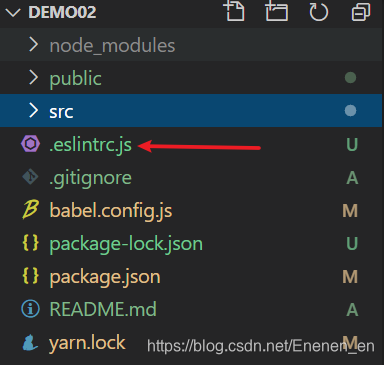Click the braces icon of package.json
The image size is (384, 365).
point(30,276)
